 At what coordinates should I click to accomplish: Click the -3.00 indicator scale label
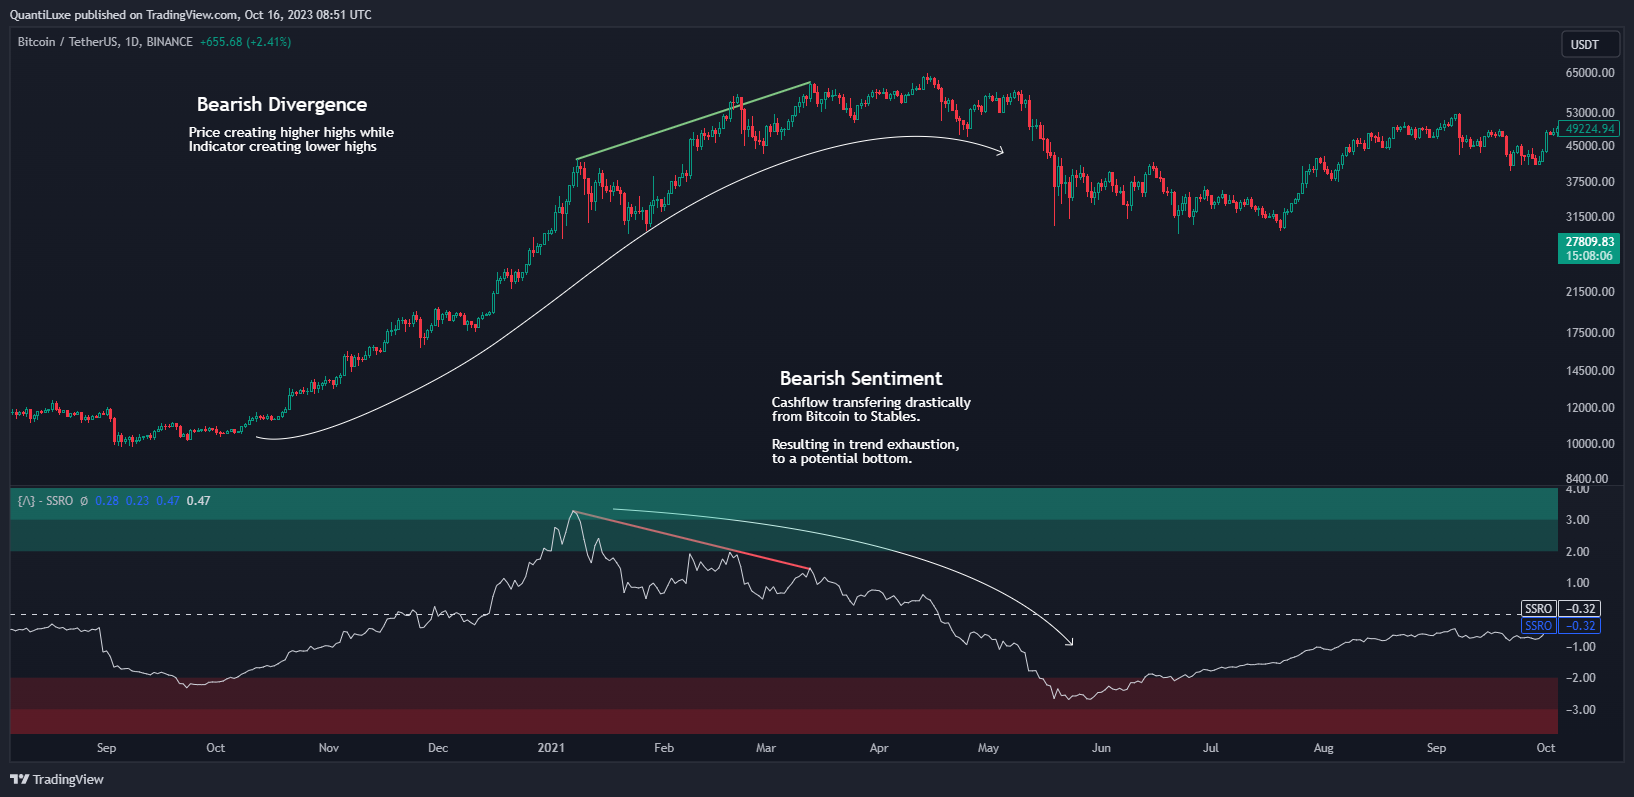click(1581, 710)
